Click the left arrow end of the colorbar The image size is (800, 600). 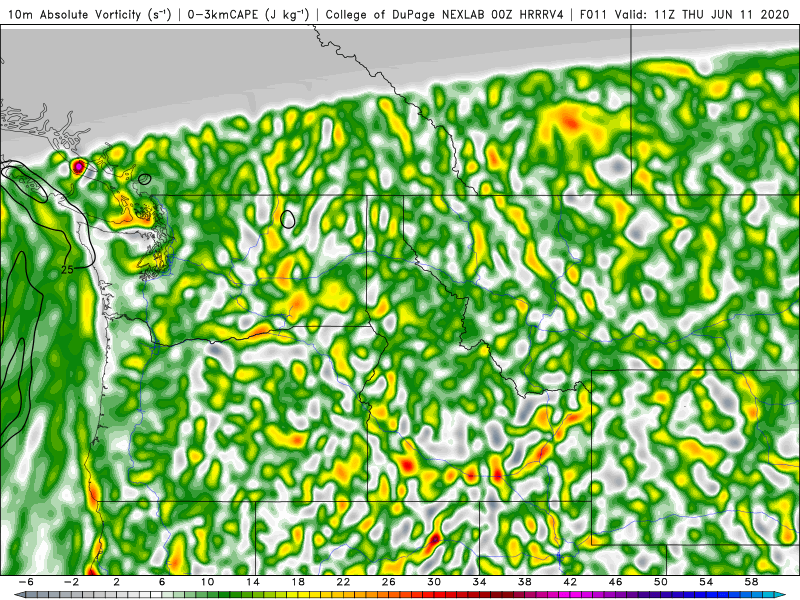click(19, 594)
